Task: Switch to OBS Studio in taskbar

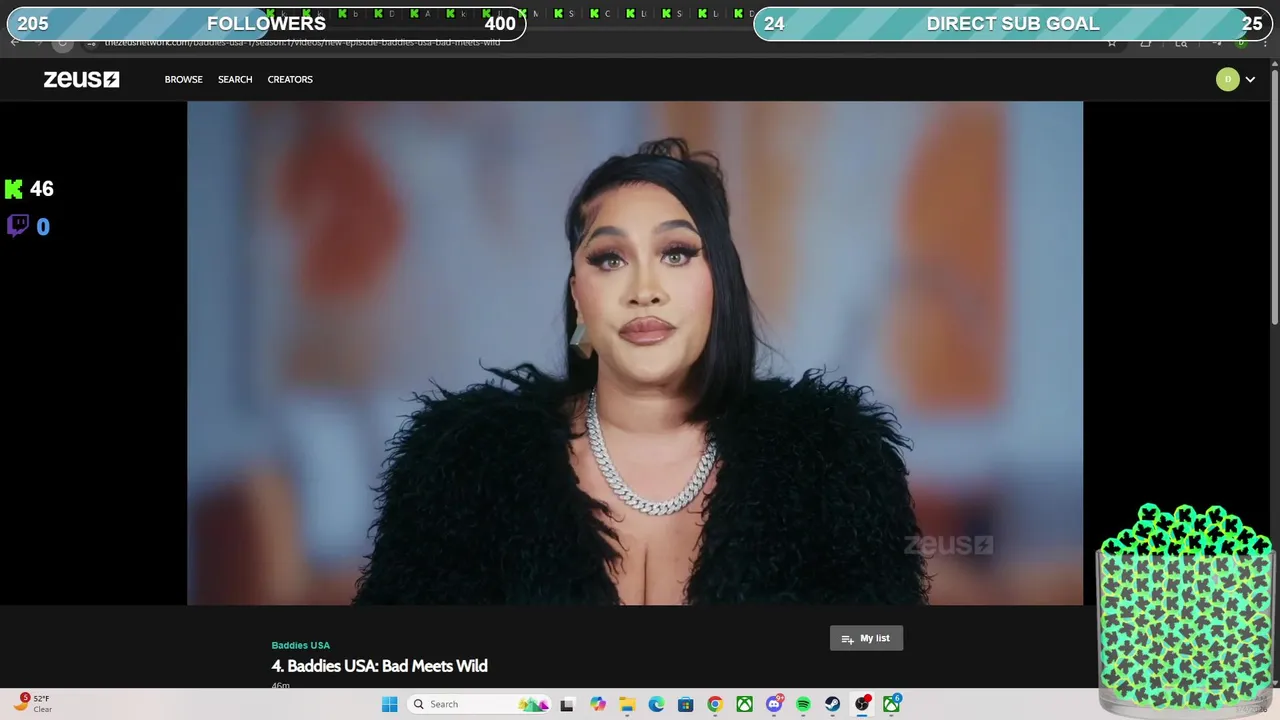Action: 862,704
